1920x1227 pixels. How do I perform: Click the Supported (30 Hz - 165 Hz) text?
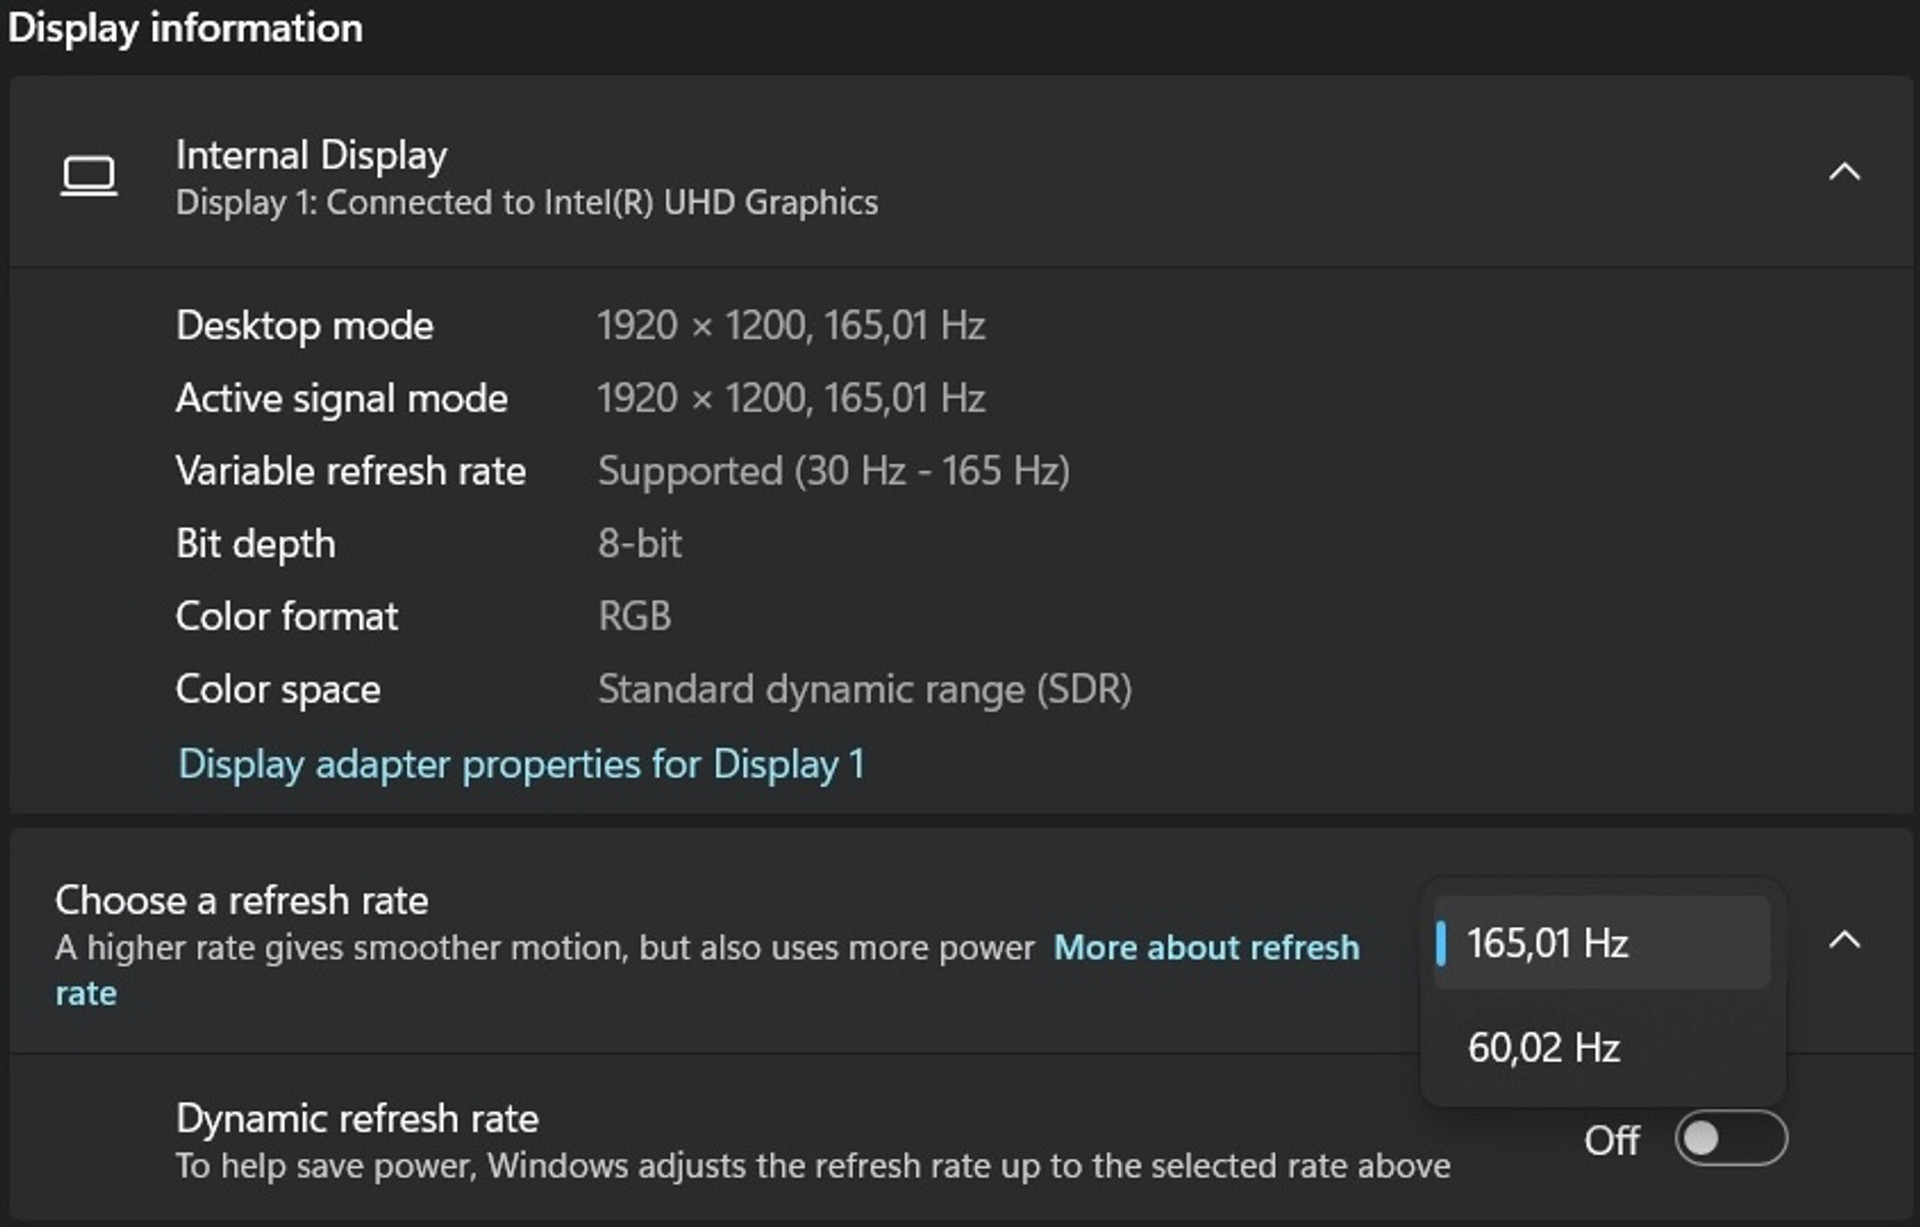point(833,471)
